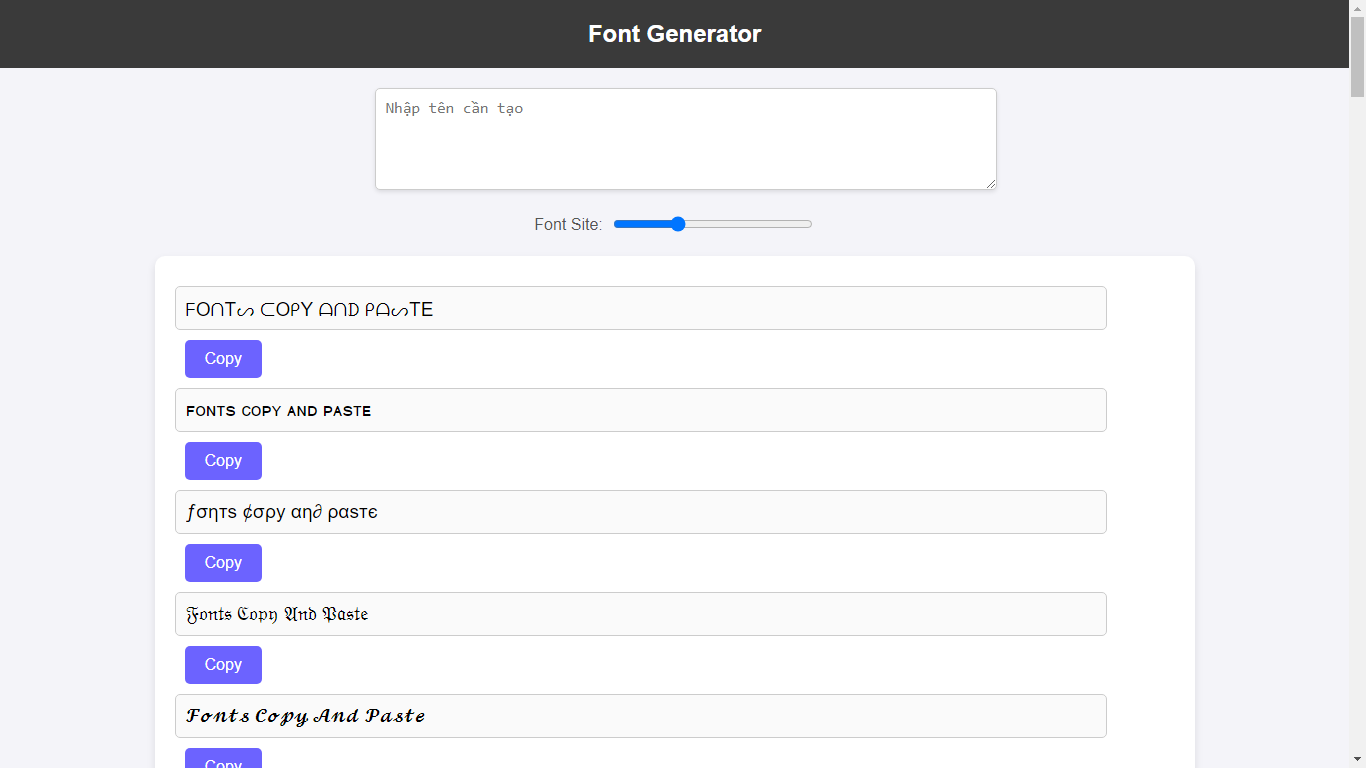Screen dimensions: 1366x768
Task: Copy the Gothic blackletter font text
Action: pos(223,665)
